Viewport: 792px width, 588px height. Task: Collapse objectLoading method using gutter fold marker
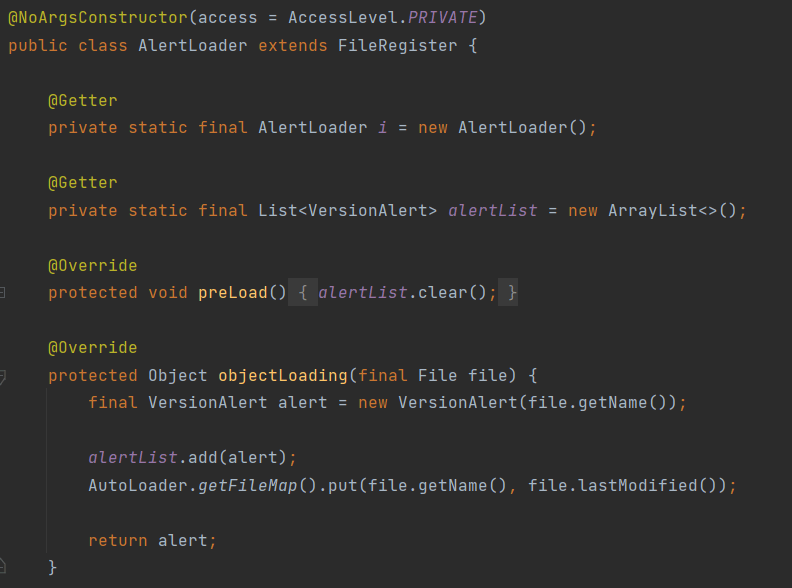[x=3, y=376]
